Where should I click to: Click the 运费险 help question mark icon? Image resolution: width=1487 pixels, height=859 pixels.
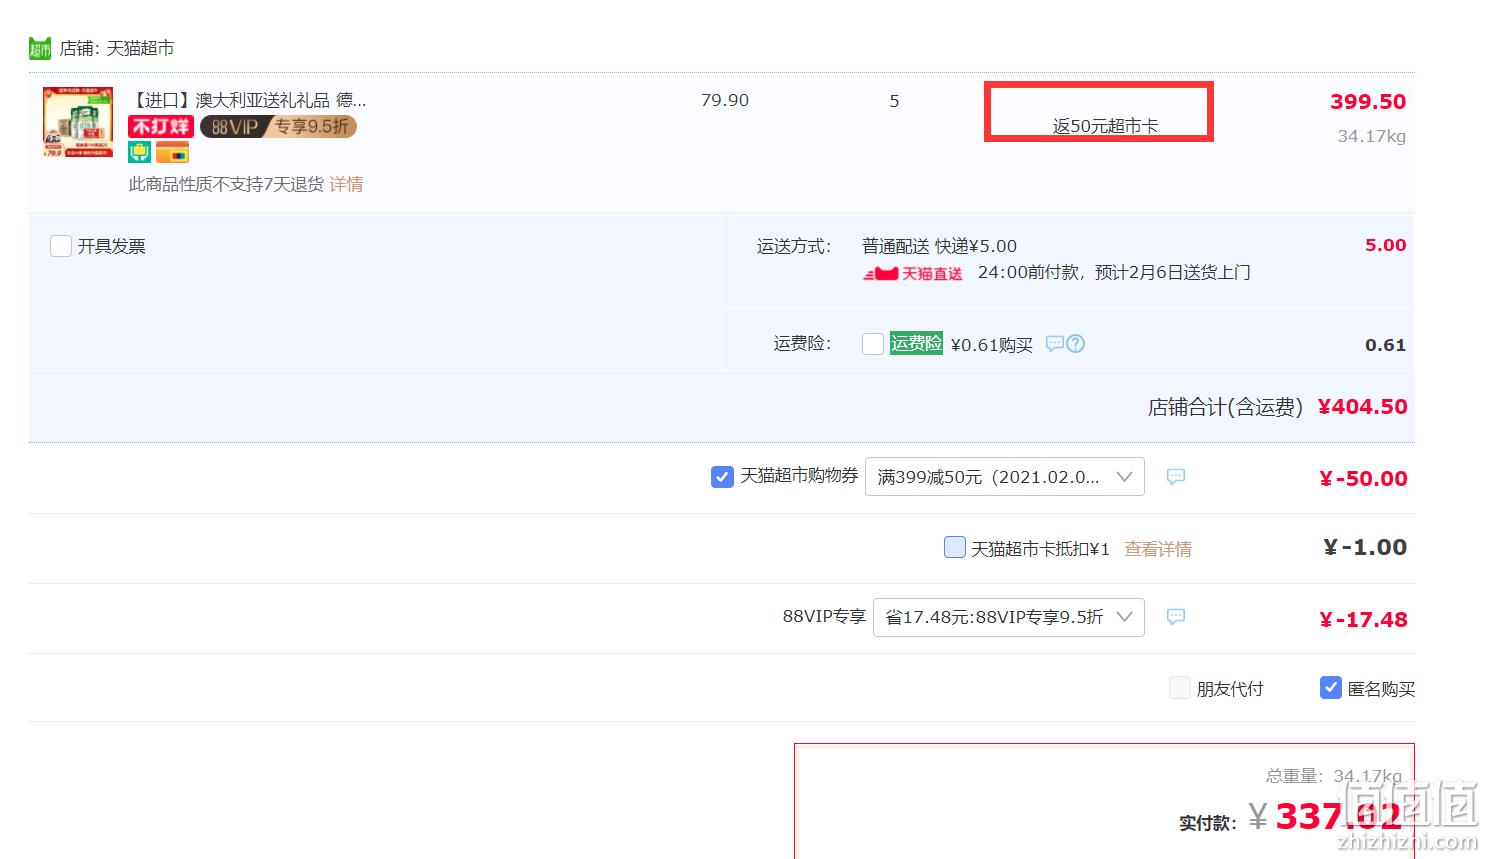point(1076,343)
